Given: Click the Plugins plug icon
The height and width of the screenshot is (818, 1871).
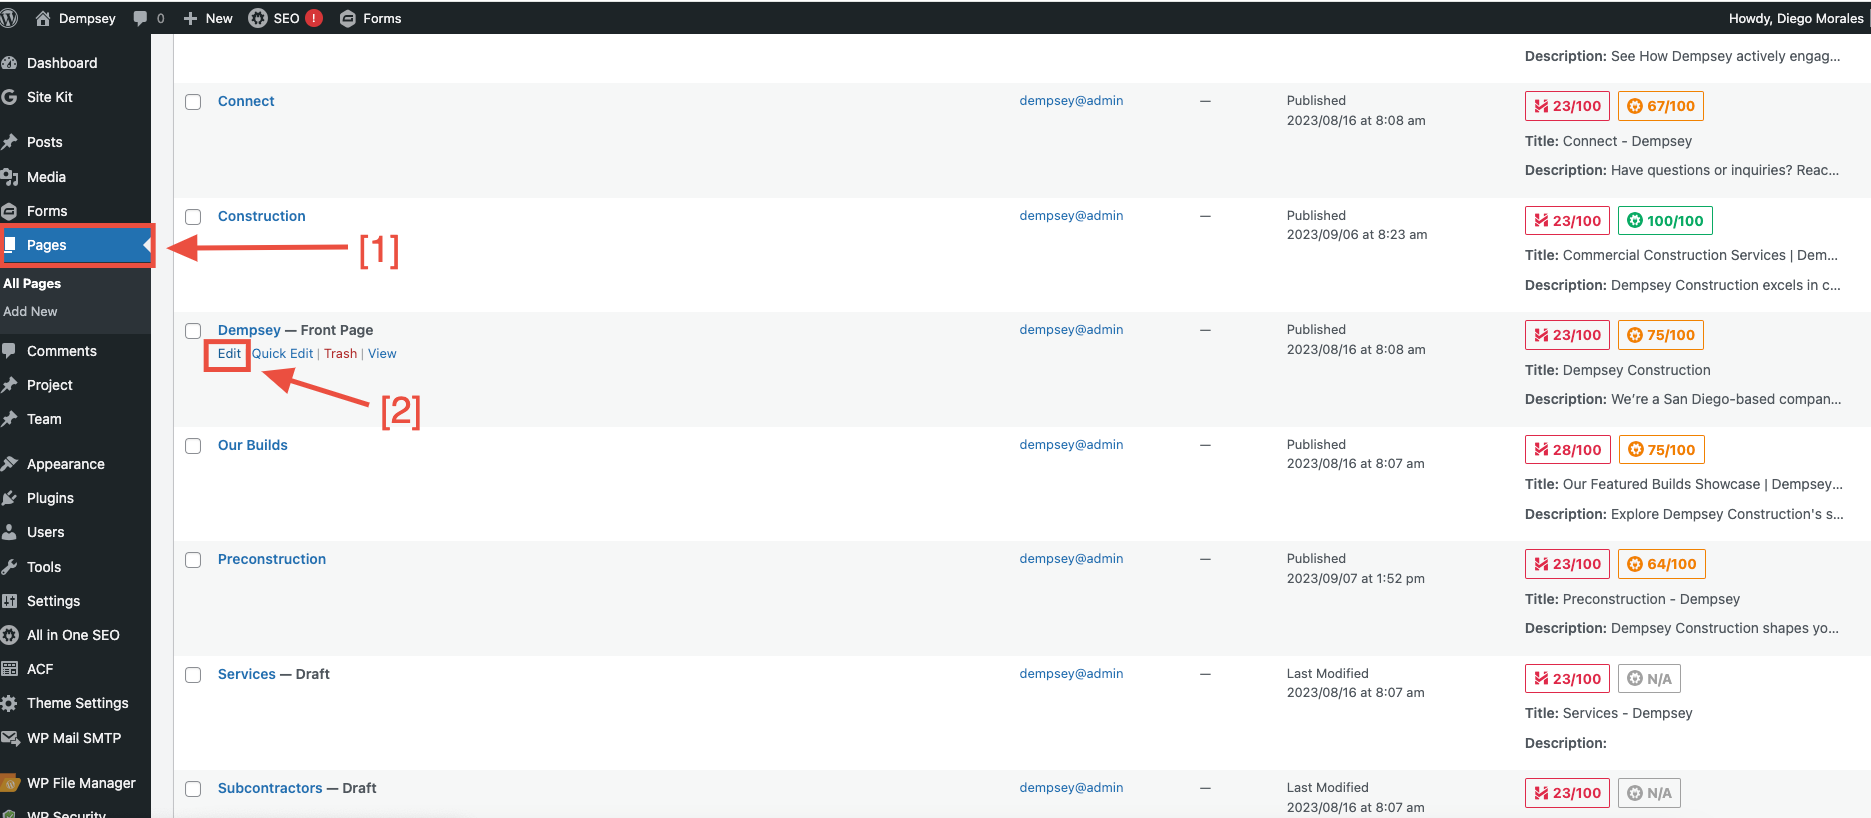Looking at the screenshot, I should pyautogui.click(x=10, y=498).
